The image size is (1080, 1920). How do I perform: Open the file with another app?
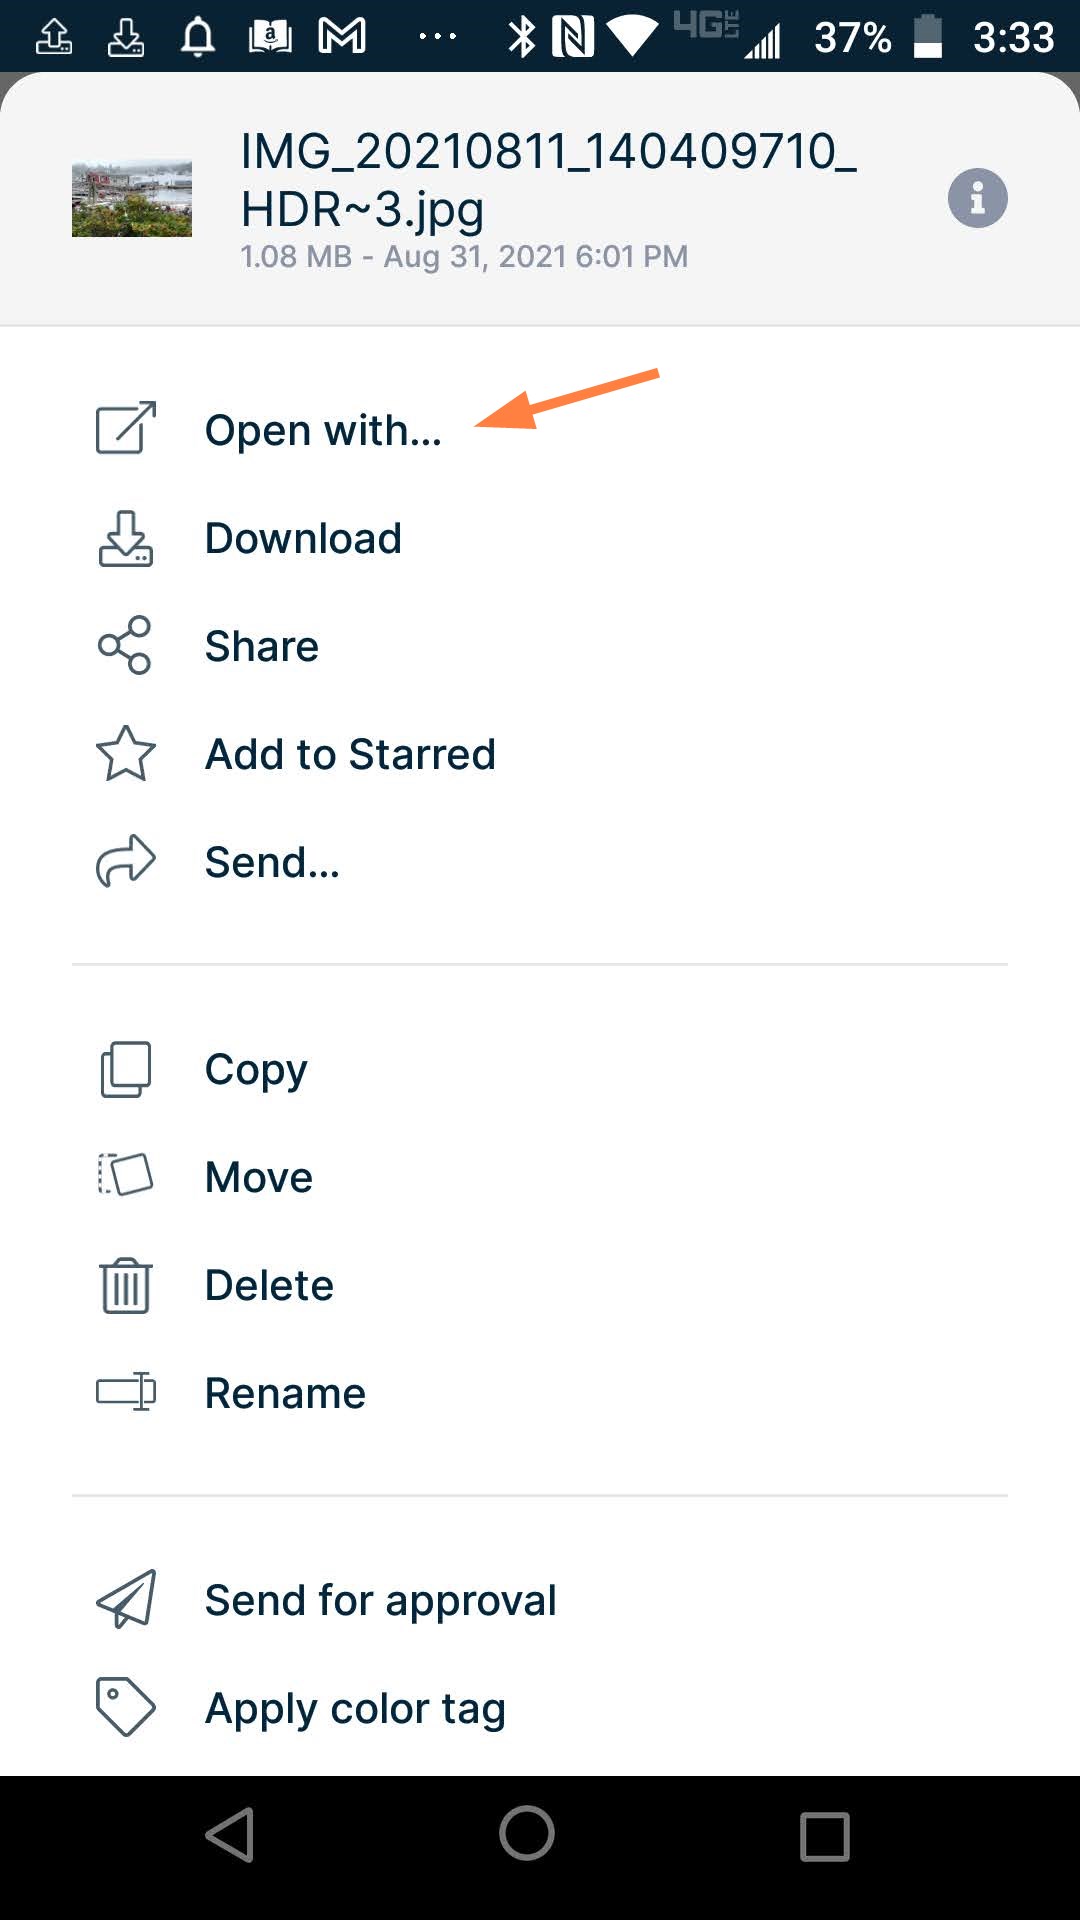[x=322, y=430]
